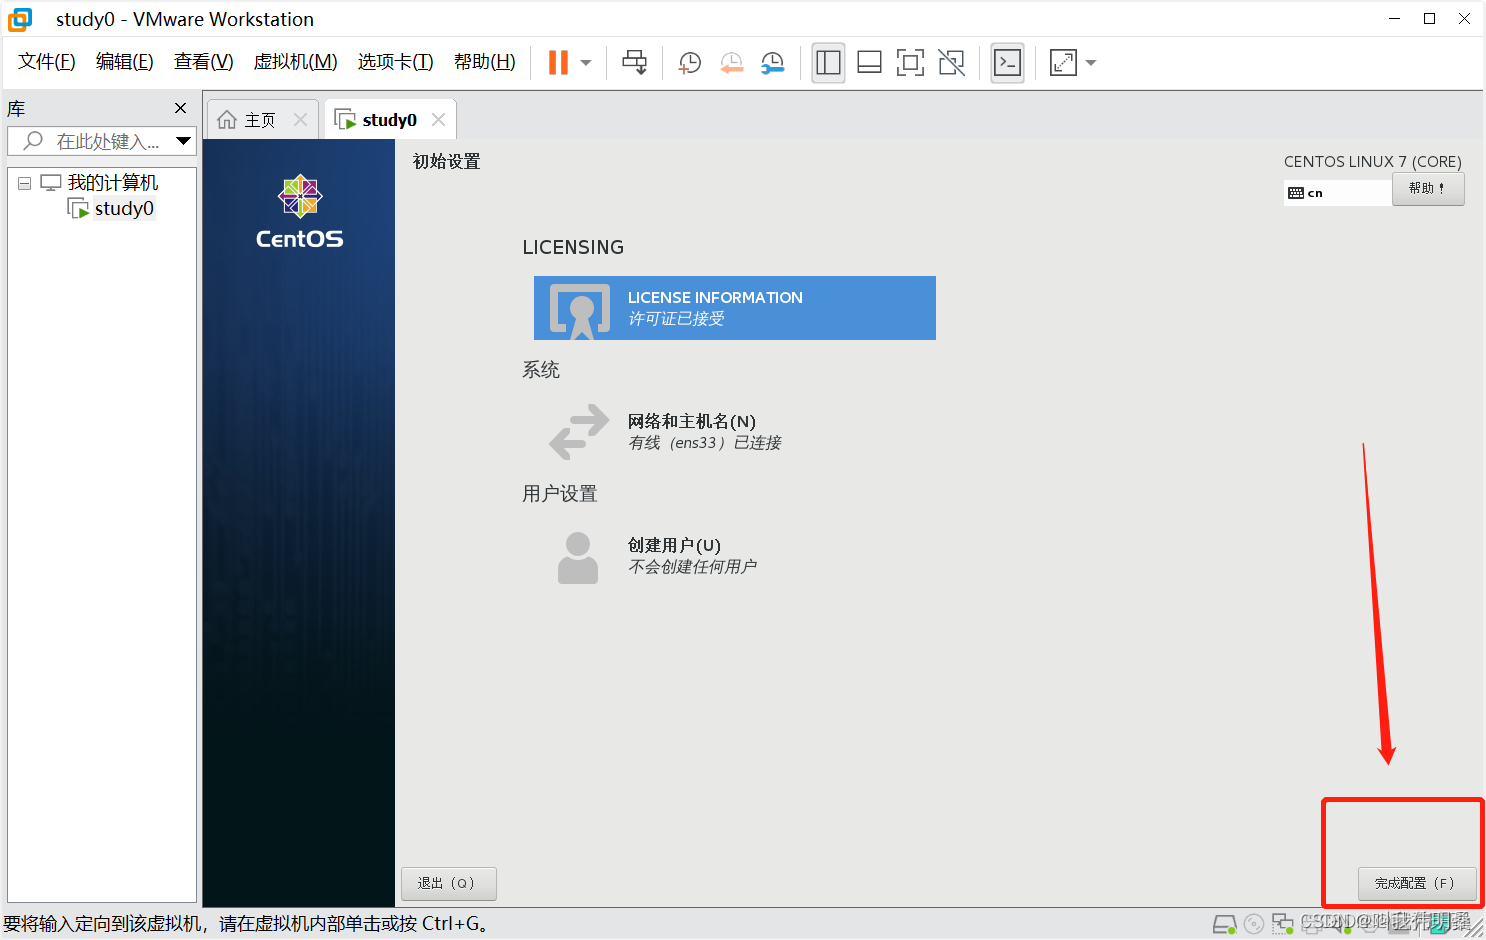Screen dimensions: 1486x940
Task: Click the user silhouette icon
Action: point(578,558)
